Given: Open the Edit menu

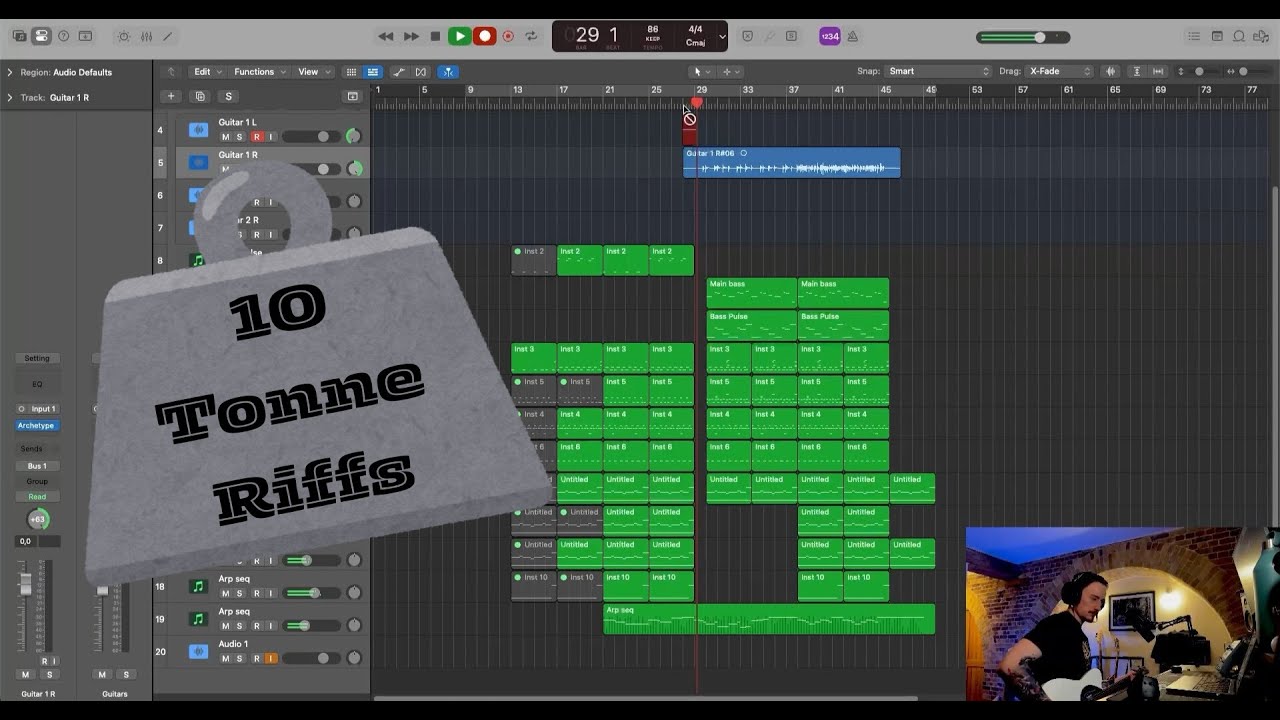Looking at the screenshot, I should click(x=207, y=72).
